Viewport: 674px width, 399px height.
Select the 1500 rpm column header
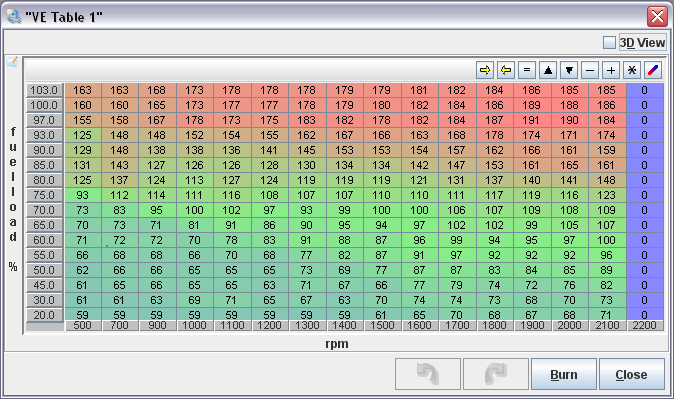click(382, 325)
